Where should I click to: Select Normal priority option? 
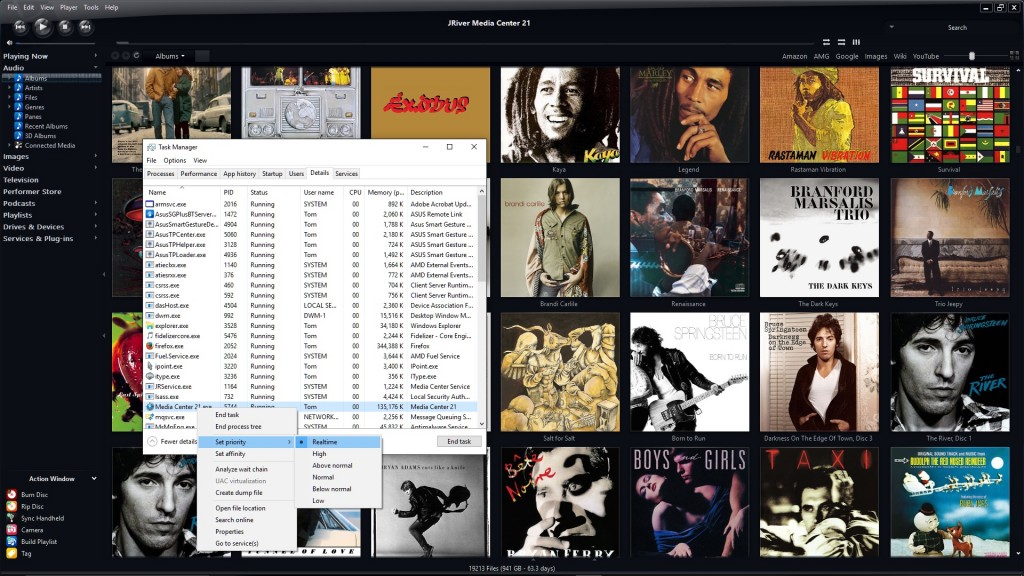[338, 477]
